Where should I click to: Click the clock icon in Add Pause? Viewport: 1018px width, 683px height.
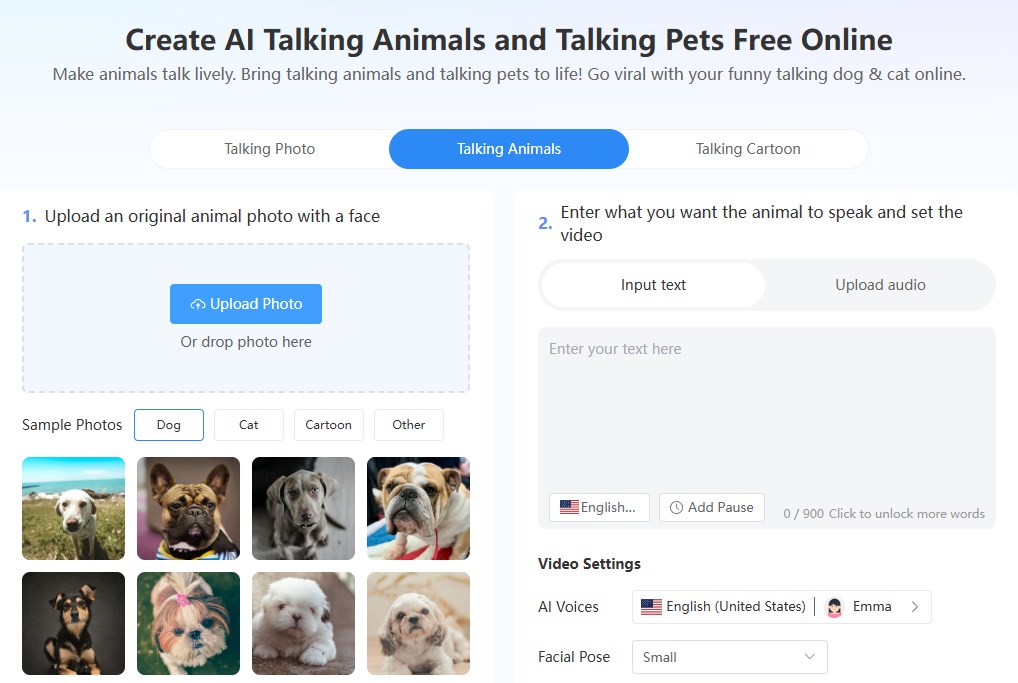tap(677, 507)
